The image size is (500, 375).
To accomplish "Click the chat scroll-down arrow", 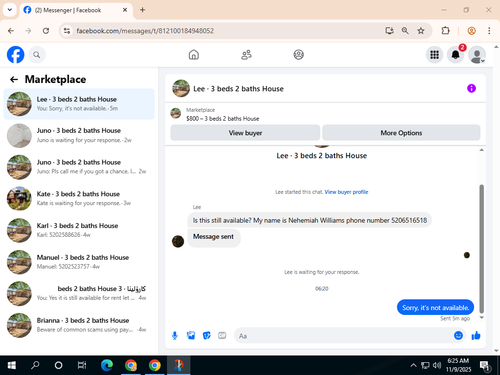I will pos(481,318).
